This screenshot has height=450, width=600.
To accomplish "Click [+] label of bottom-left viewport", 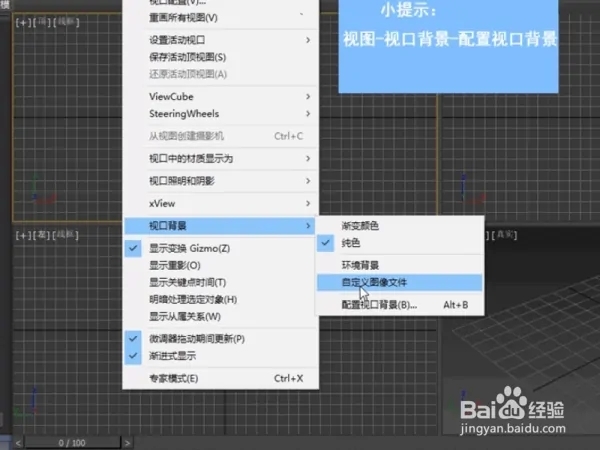I will point(23,235).
